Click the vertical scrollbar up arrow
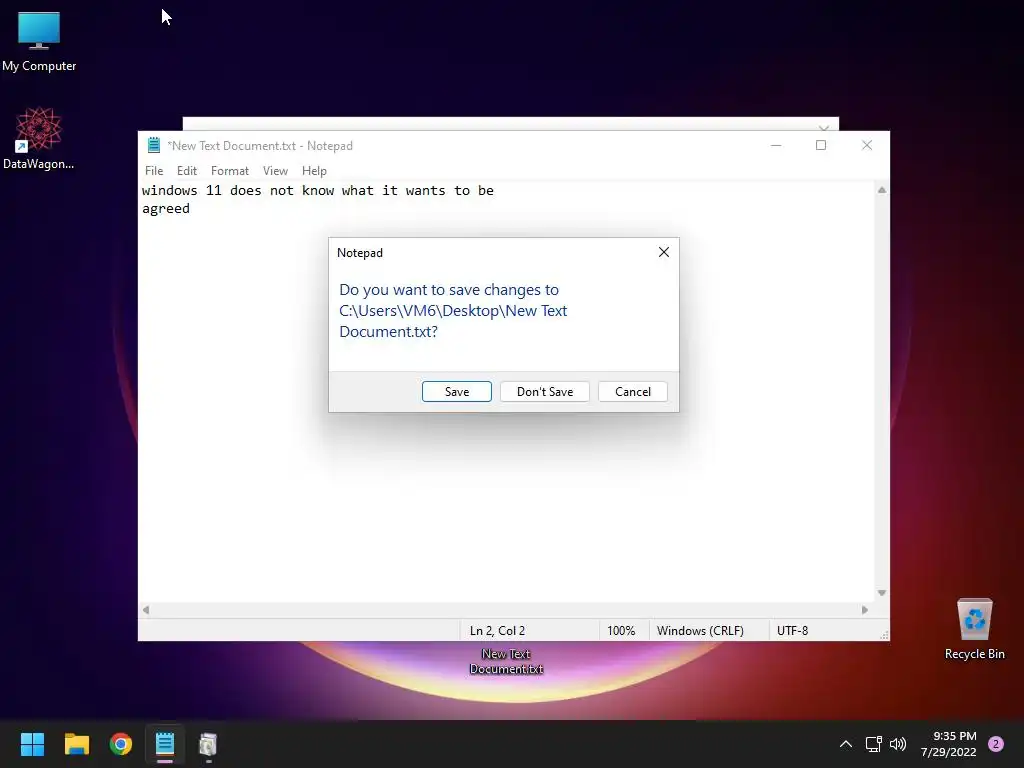The image size is (1024, 768). tap(882, 190)
